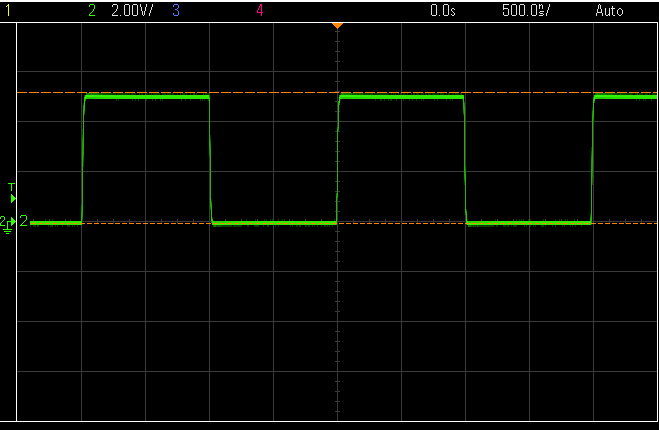
Task: Select the pink channel 4 indicator
Action: (x=260, y=11)
